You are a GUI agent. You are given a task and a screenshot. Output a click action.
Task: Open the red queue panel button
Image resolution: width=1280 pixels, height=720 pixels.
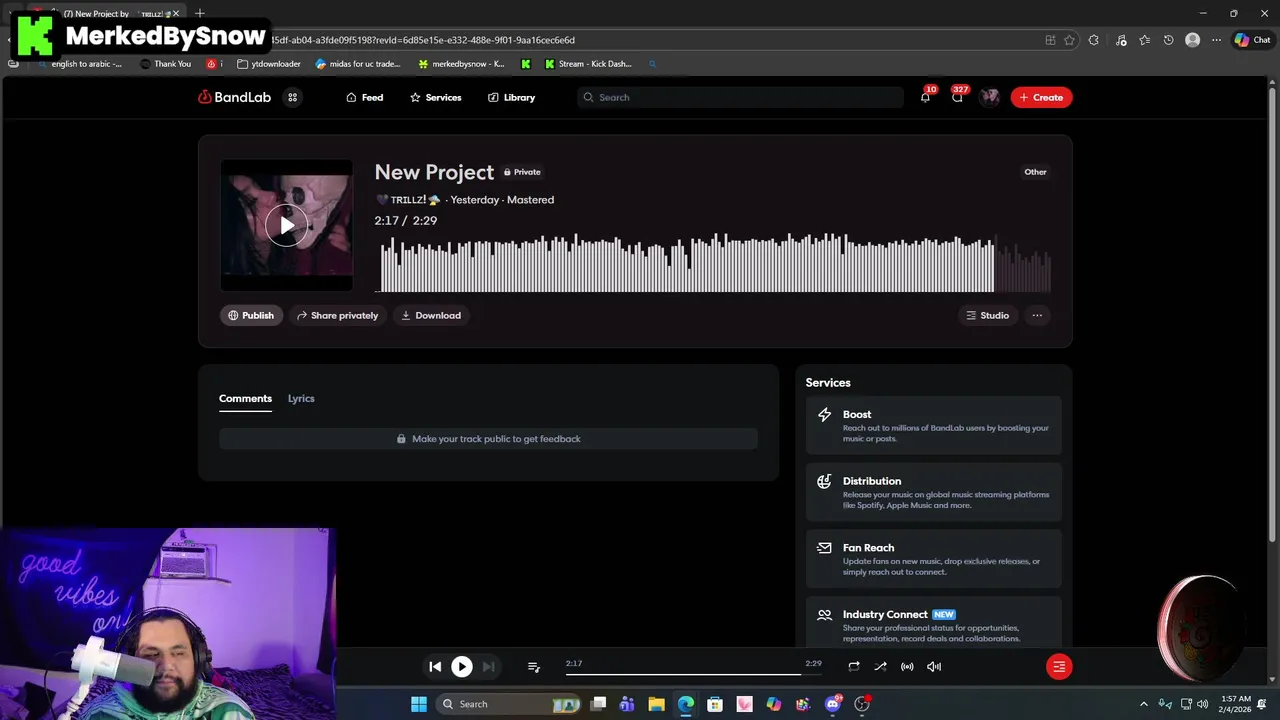1059,666
